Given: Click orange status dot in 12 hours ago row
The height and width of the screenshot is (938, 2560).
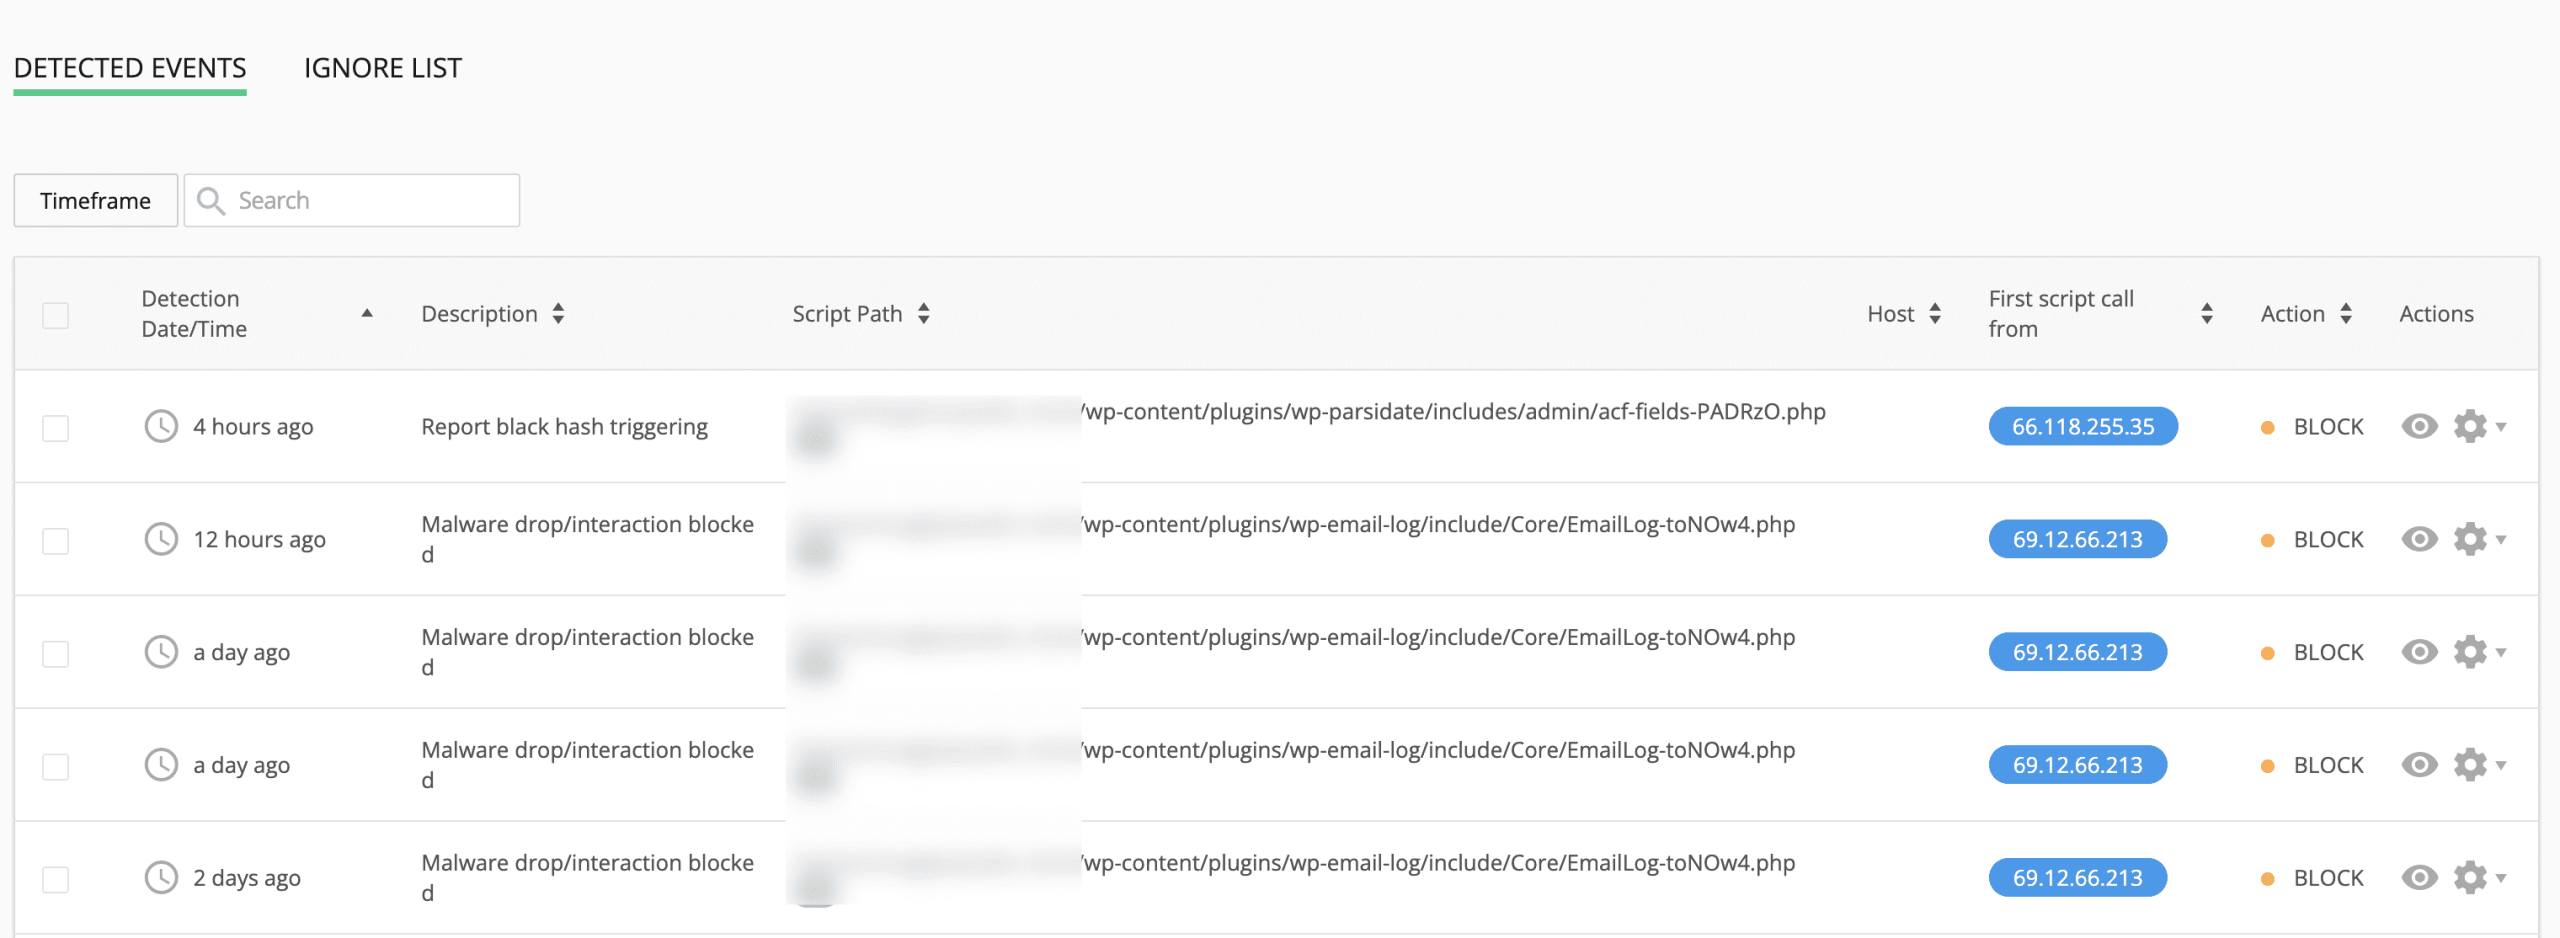Looking at the screenshot, I should coord(2267,540).
